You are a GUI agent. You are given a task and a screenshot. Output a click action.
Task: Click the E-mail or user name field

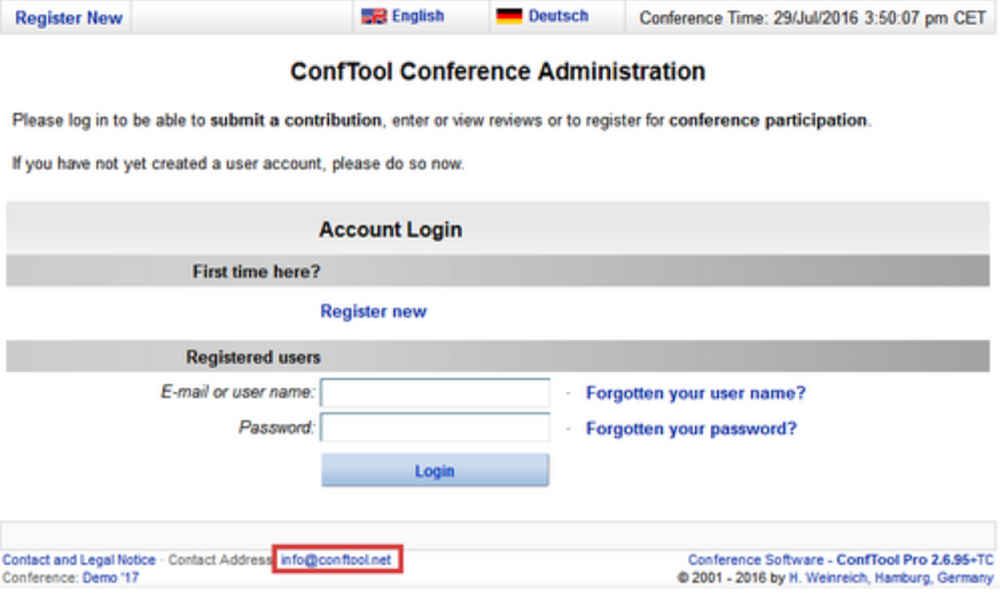pos(435,393)
